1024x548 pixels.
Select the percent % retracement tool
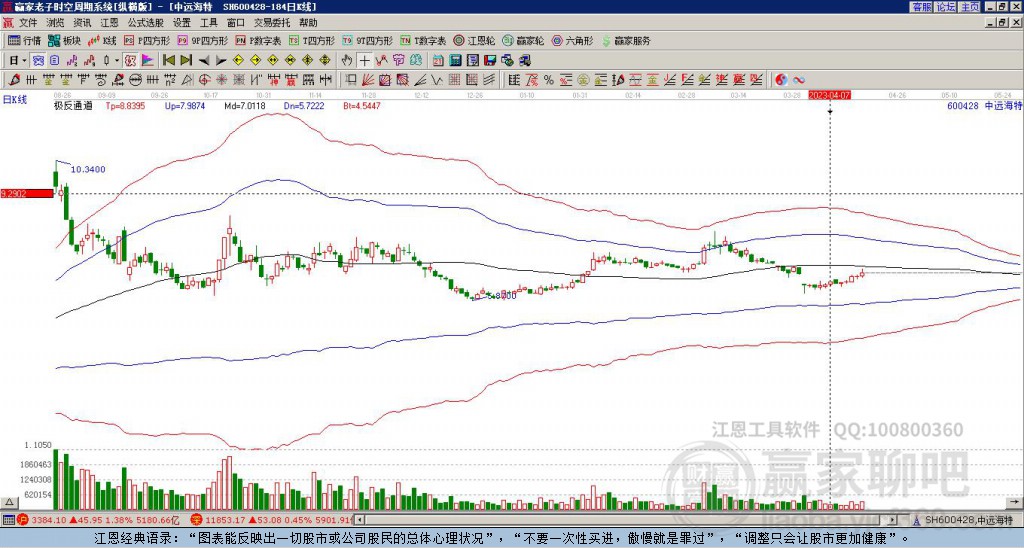549,80
